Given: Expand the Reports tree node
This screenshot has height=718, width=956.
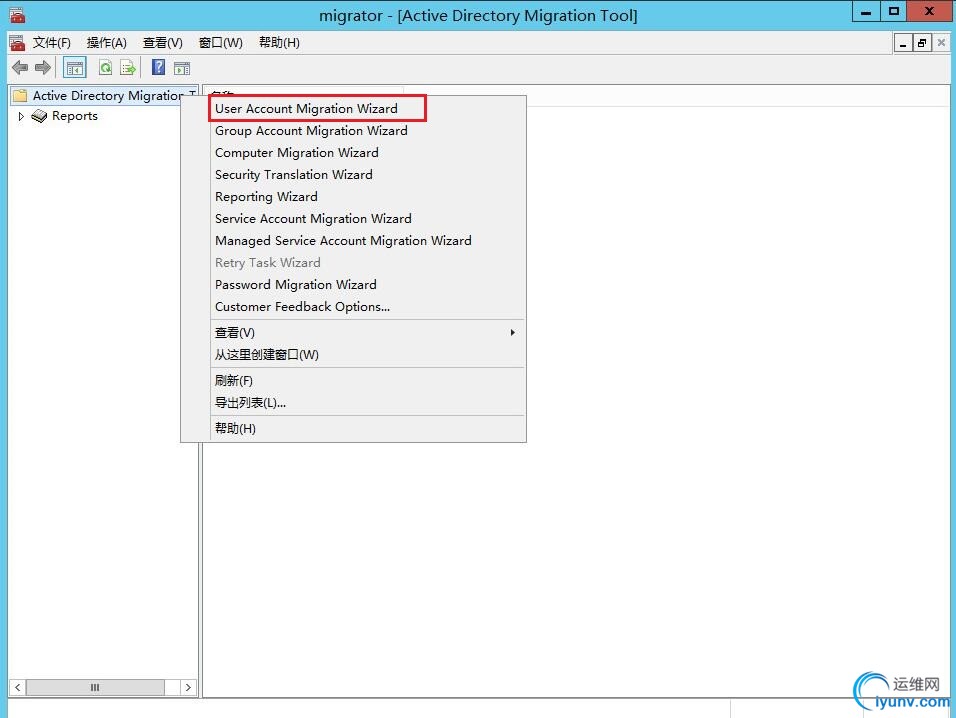Looking at the screenshot, I should pos(21,116).
